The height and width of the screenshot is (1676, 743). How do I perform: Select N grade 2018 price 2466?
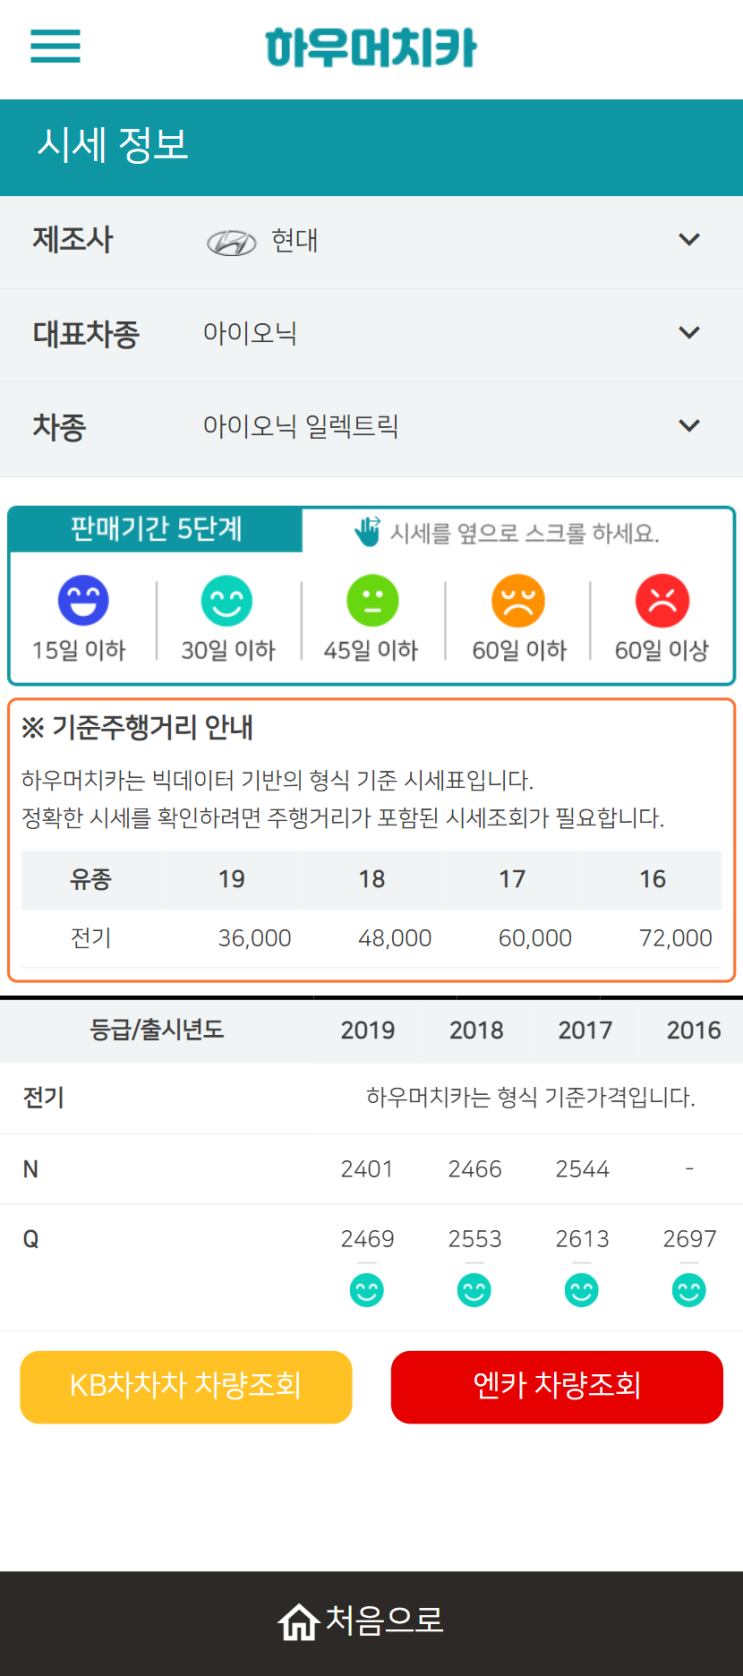click(x=475, y=1169)
